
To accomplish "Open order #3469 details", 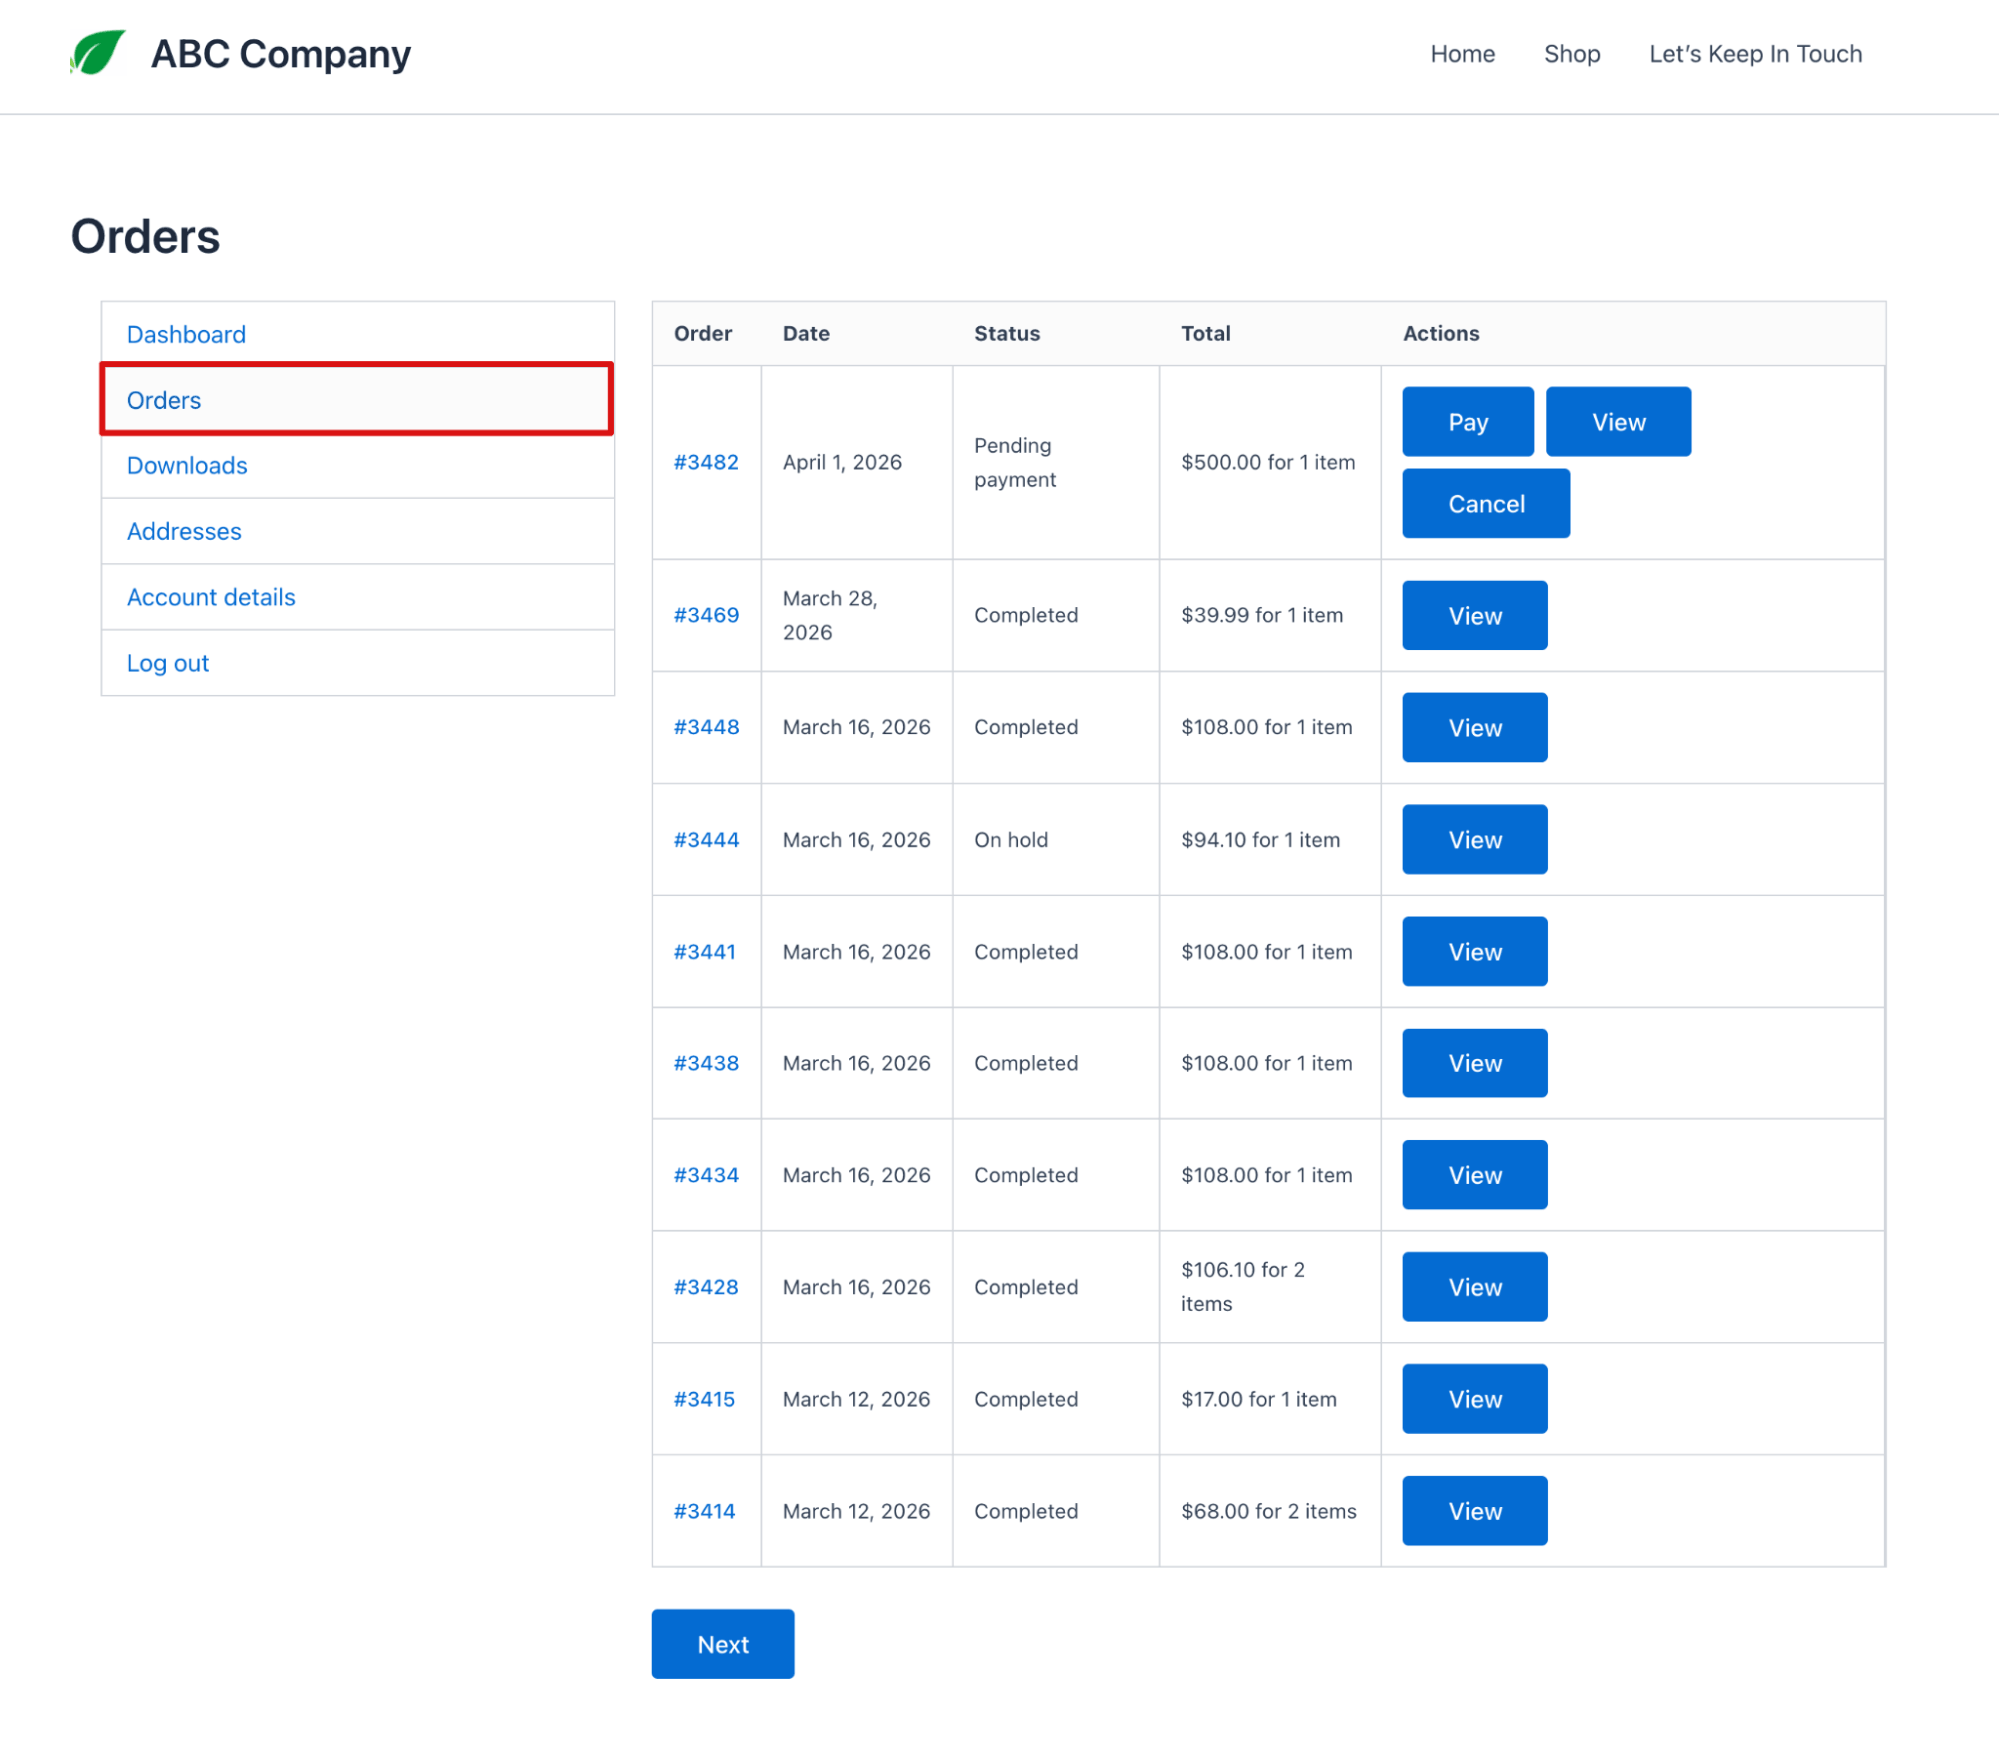I will click(705, 614).
